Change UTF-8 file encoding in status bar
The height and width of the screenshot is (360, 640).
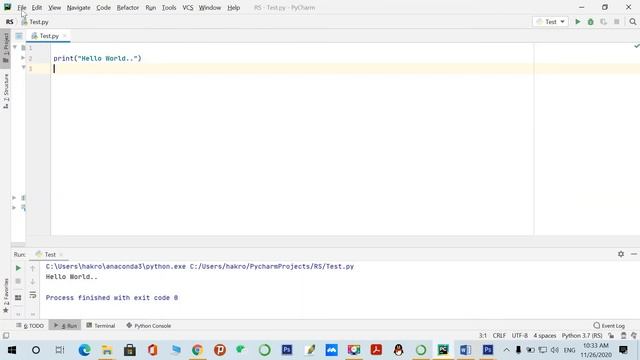coord(520,336)
